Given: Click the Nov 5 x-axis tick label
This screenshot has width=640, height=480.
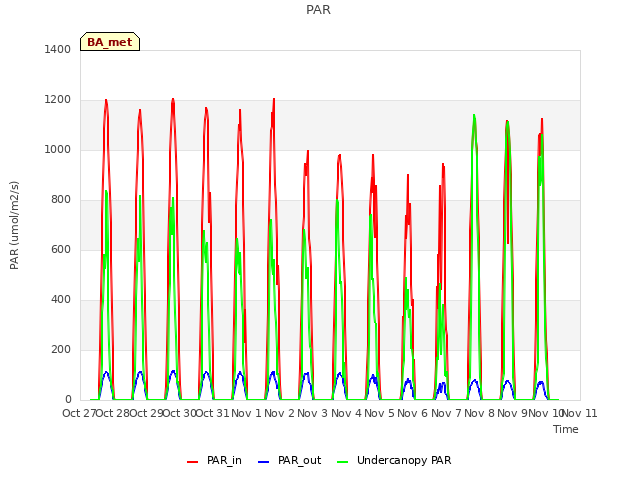Looking at the screenshot, I should click(x=380, y=413).
